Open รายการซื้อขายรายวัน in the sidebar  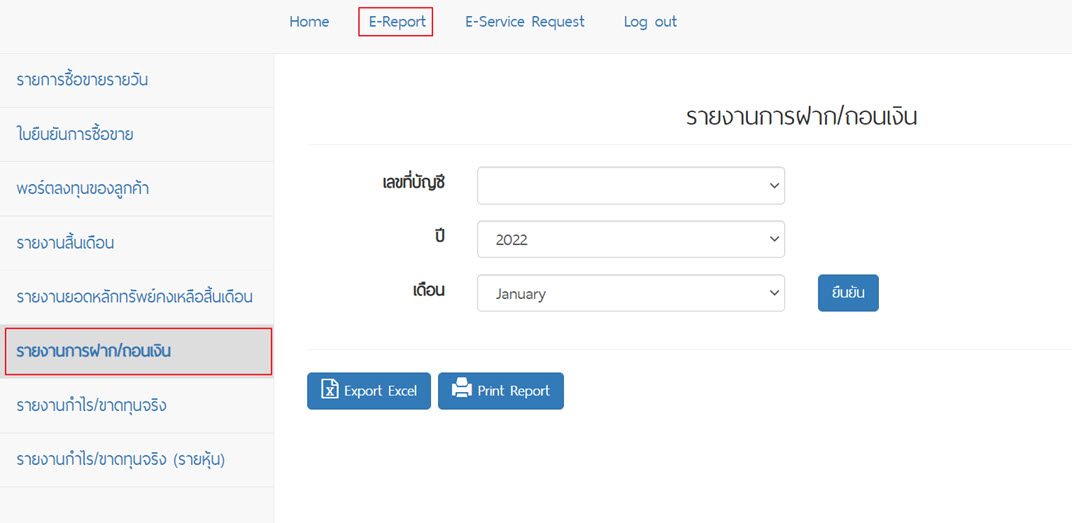click(x=137, y=80)
